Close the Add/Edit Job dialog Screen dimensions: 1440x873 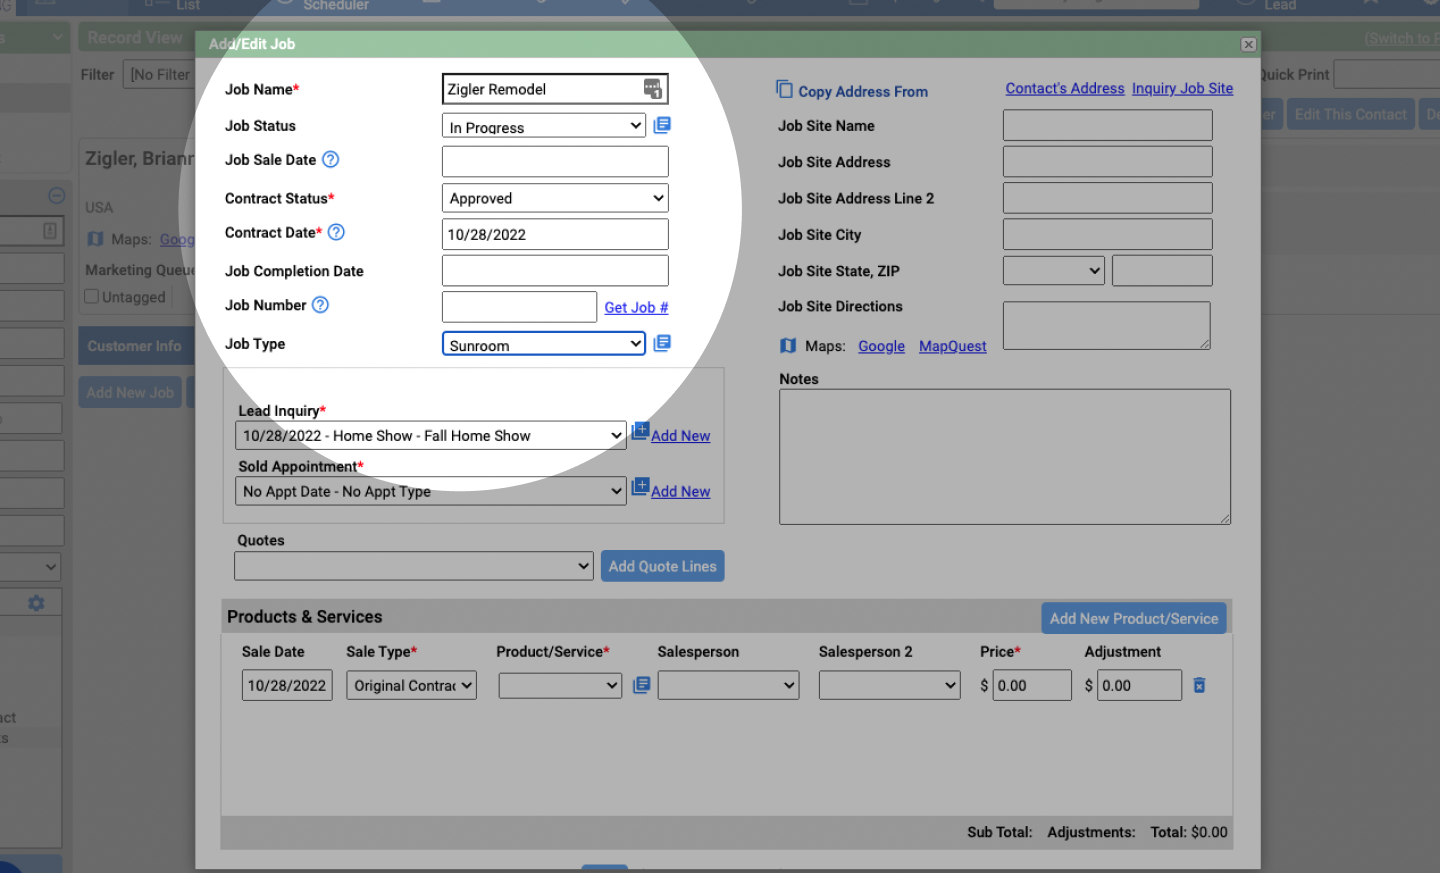pos(1248,44)
